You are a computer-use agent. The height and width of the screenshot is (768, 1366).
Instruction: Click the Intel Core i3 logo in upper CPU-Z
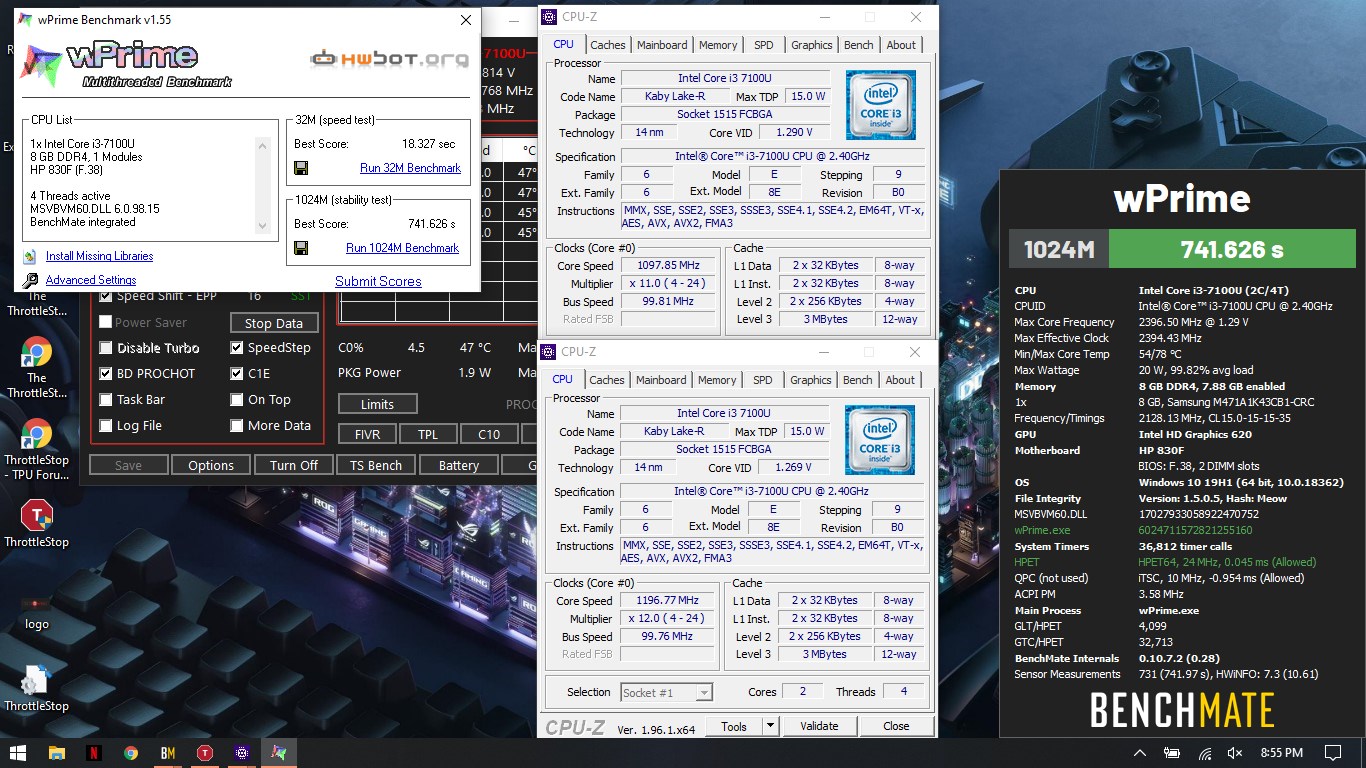pyautogui.click(x=880, y=105)
